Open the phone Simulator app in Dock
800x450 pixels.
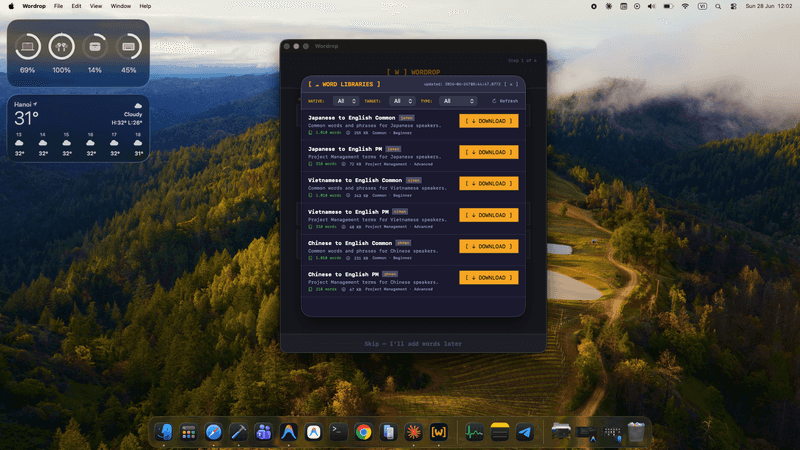pyautogui.click(x=388, y=432)
